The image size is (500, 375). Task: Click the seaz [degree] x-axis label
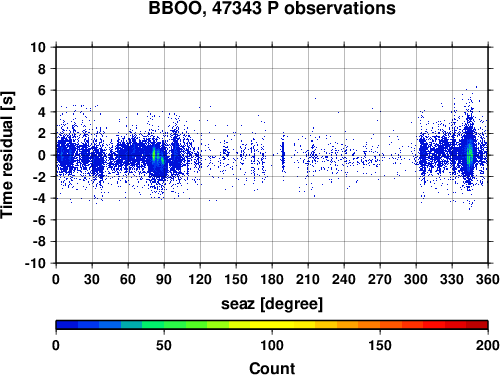pyautogui.click(x=272, y=304)
